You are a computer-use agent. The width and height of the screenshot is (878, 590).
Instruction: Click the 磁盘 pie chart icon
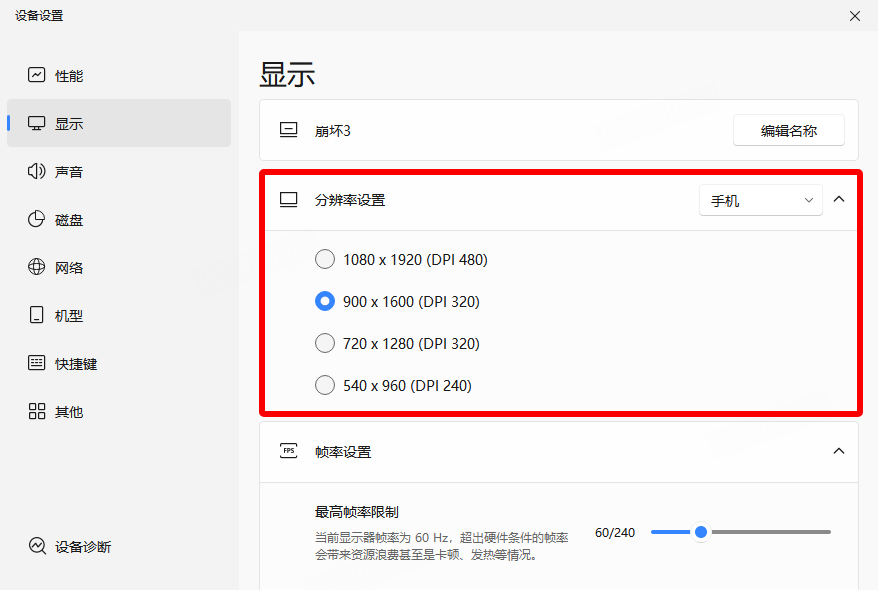(x=37, y=220)
